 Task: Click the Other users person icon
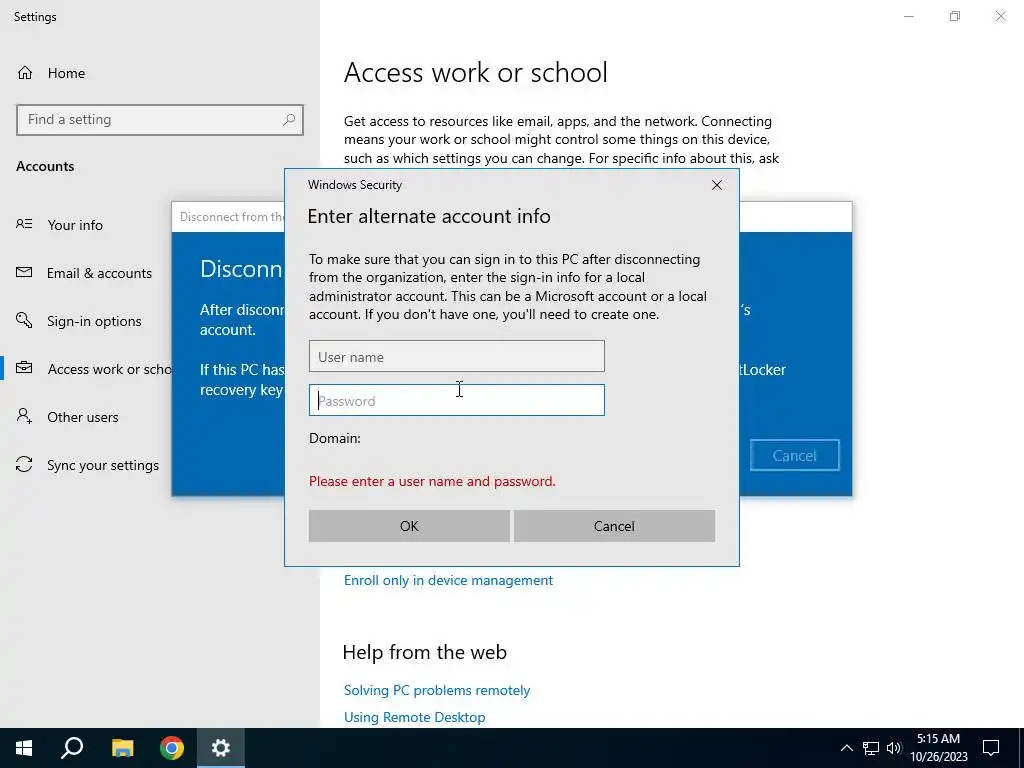tap(24, 416)
